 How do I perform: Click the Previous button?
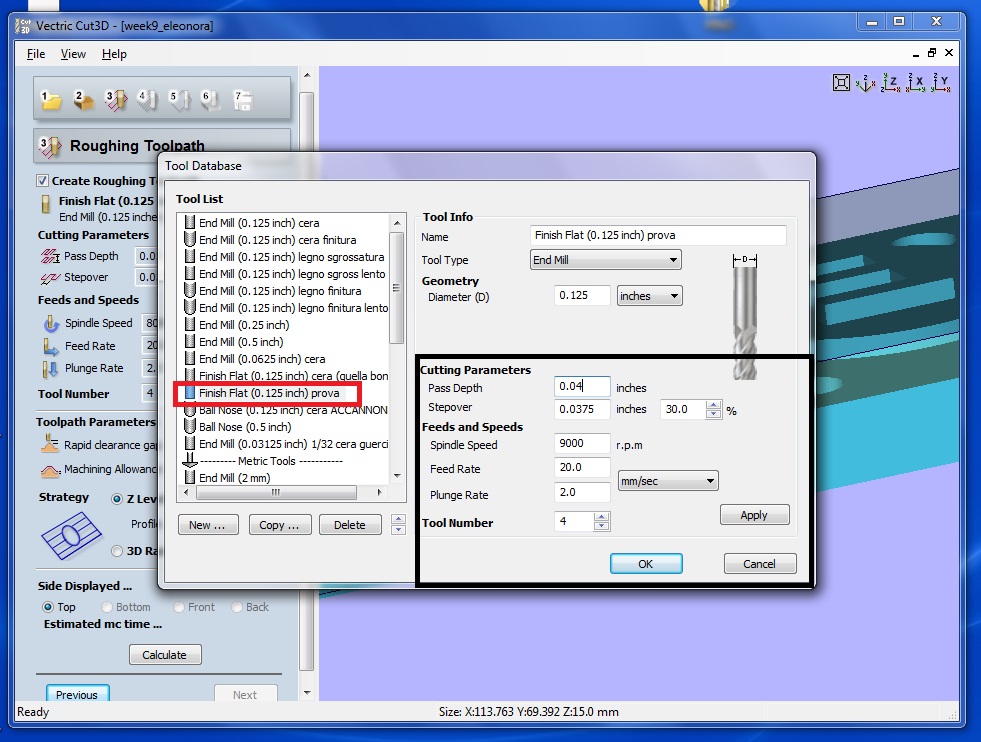[77, 694]
